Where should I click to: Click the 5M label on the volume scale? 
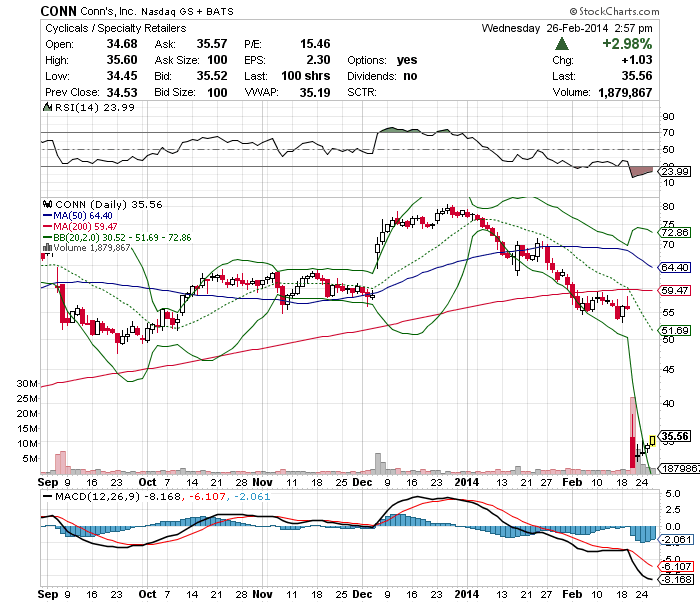pos(29,459)
